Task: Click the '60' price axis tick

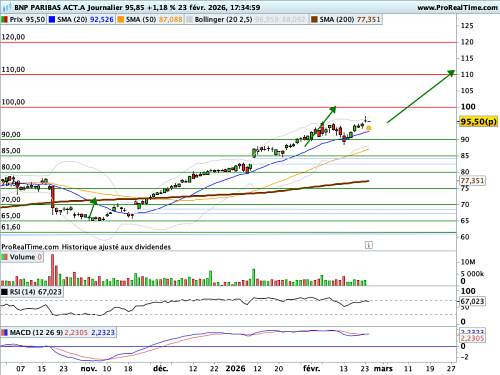Action: pyautogui.click(x=465, y=237)
